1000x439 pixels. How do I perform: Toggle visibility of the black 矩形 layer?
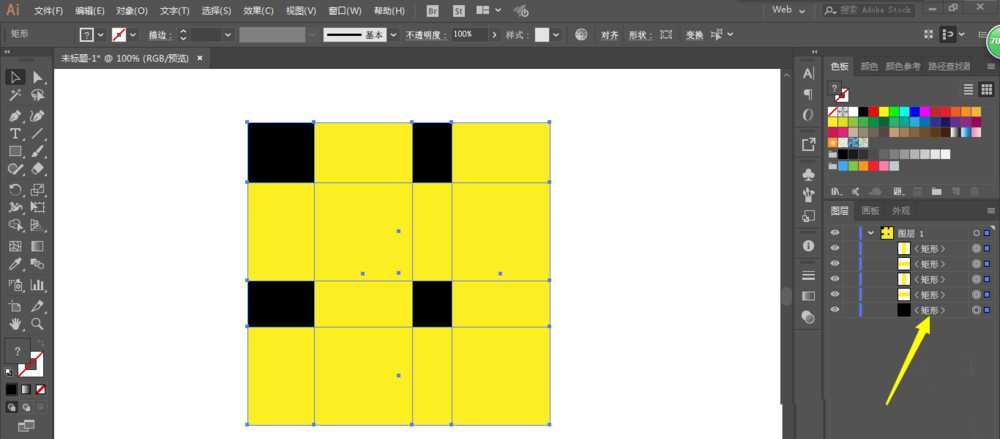coord(835,310)
